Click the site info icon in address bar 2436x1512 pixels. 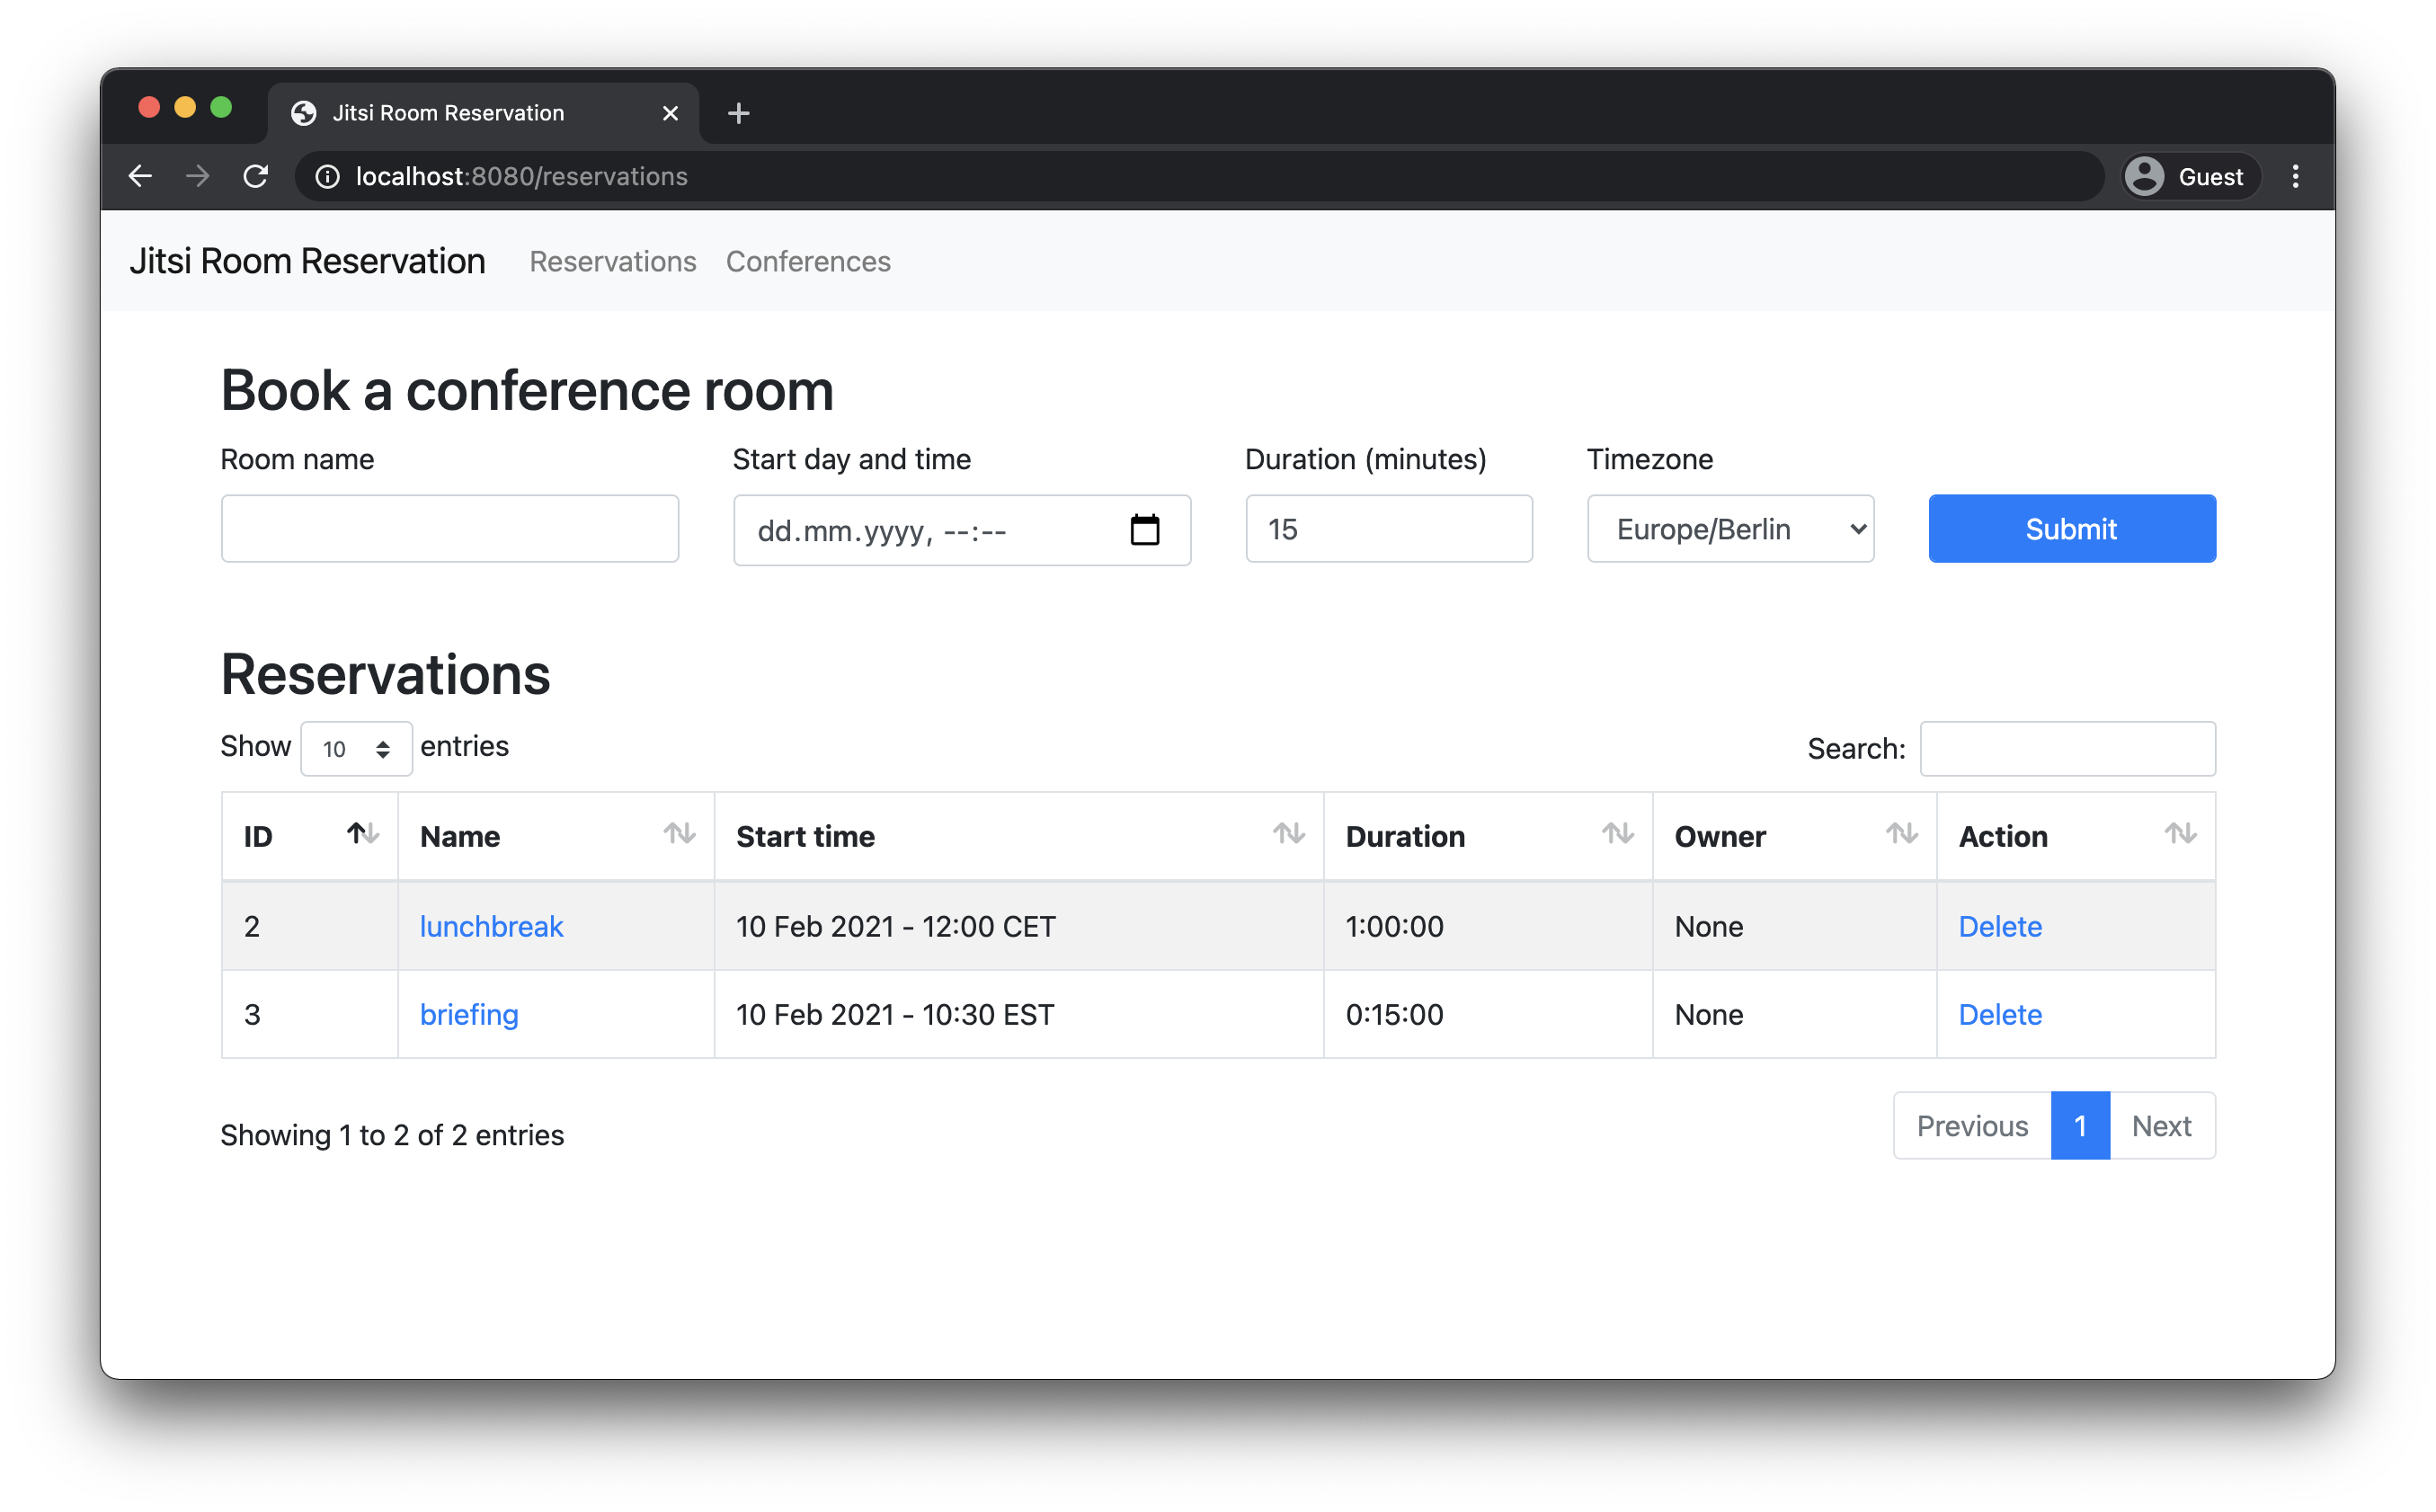point(327,176)
